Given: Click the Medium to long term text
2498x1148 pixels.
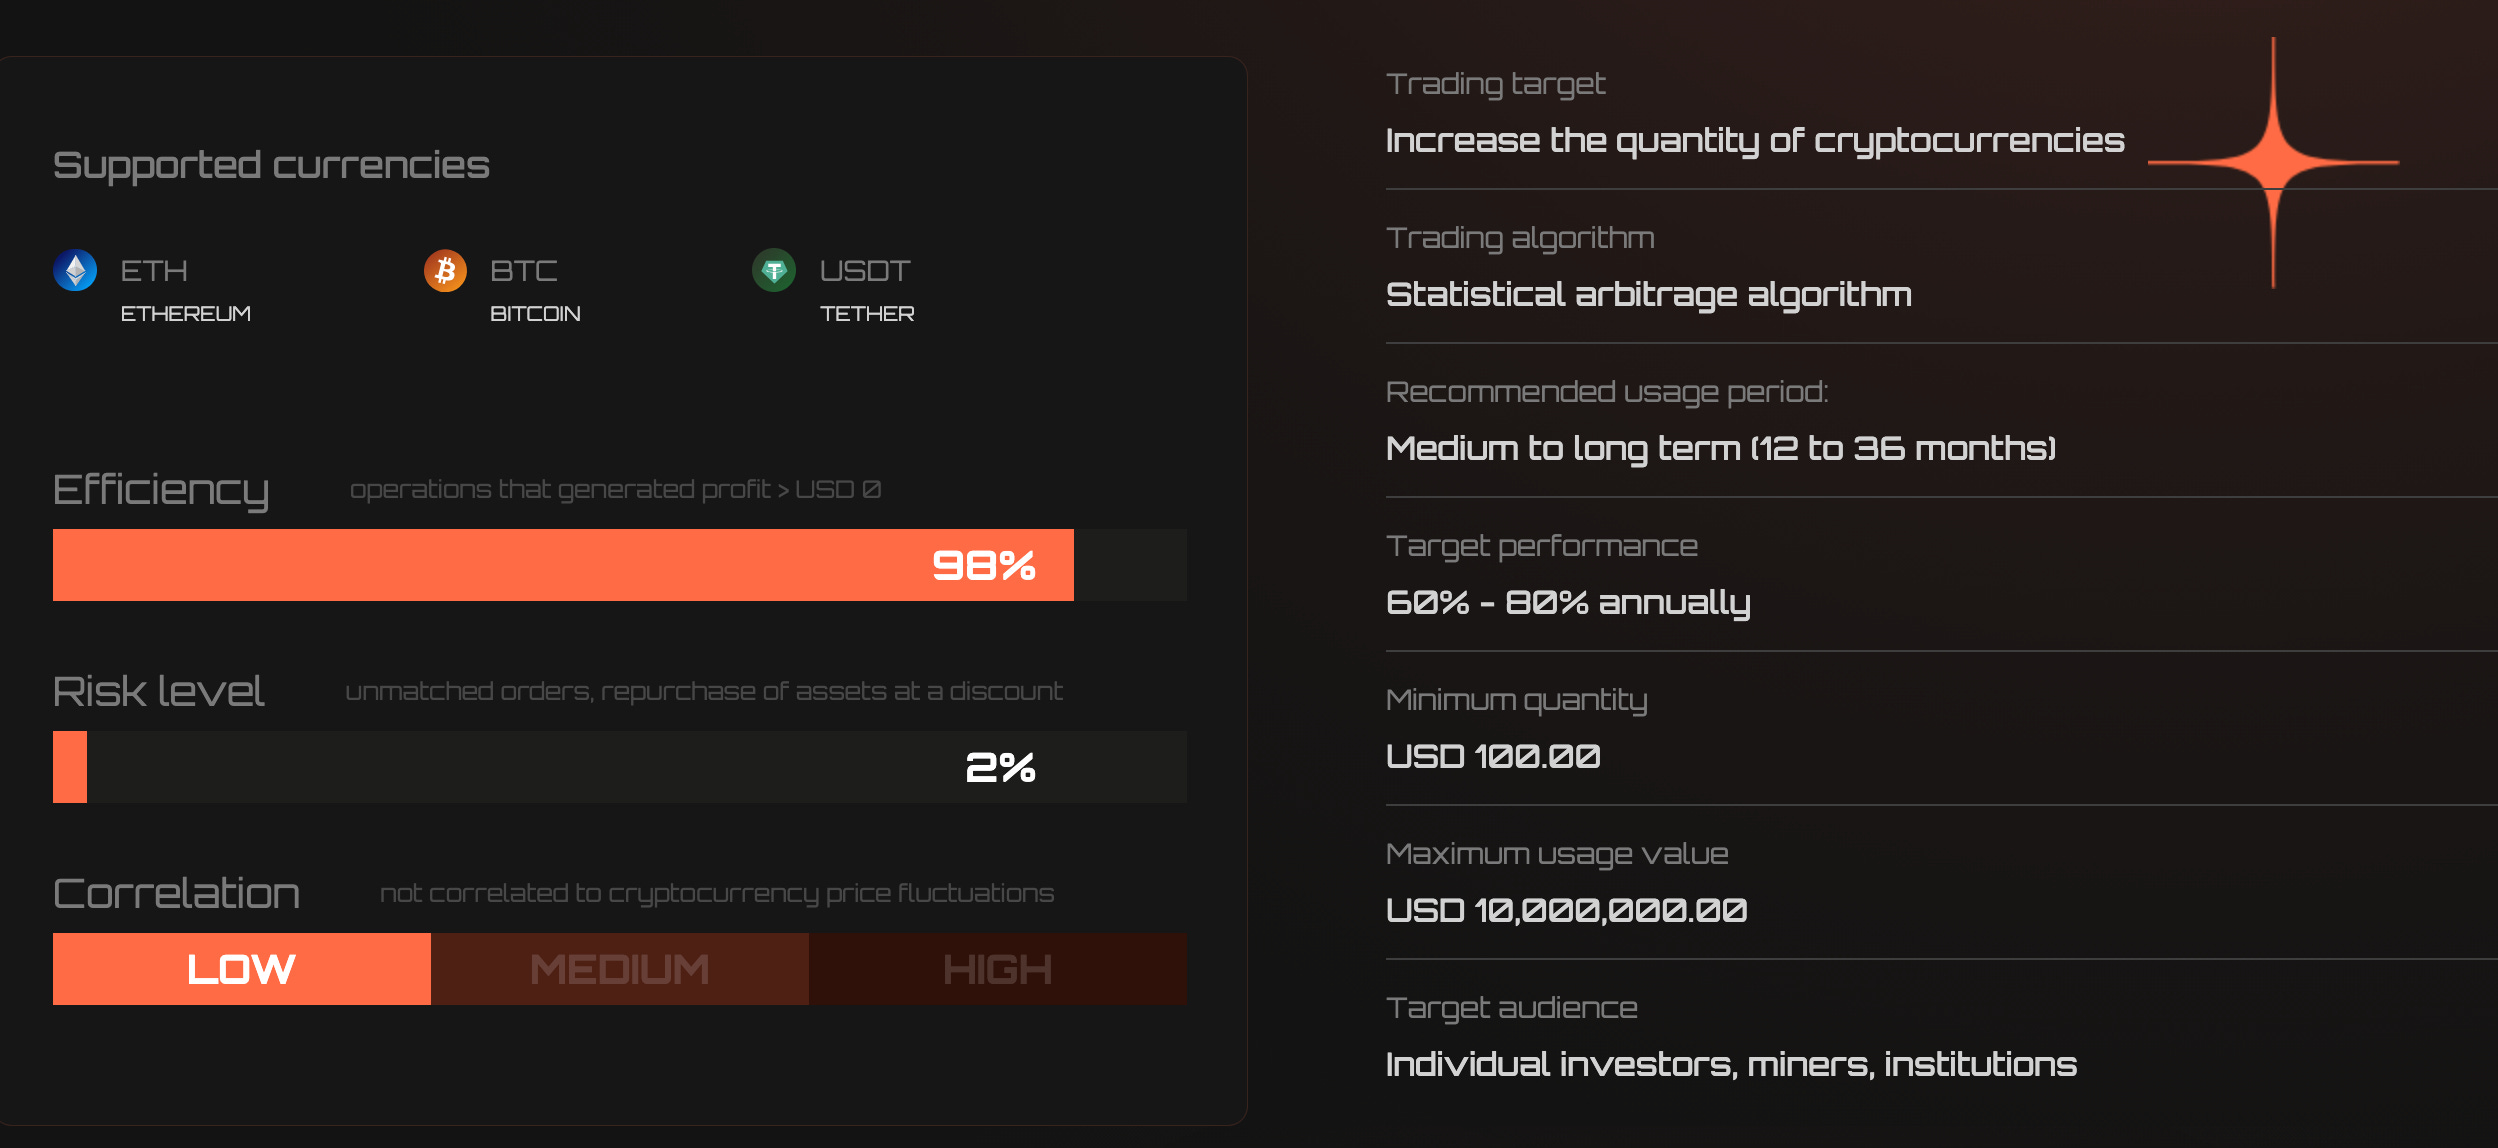Looking at the screenshot, I should coord(1720,449).
